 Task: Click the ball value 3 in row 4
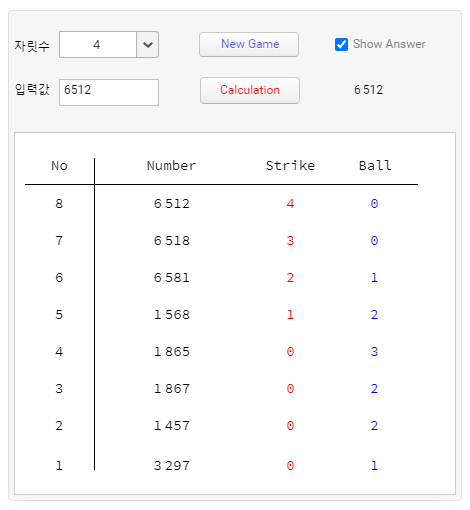pos(374,352)
